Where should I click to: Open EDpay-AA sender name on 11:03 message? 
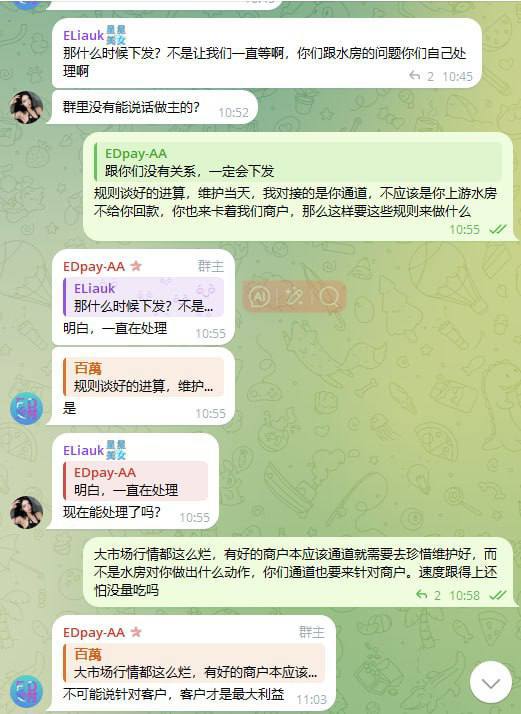pos(94,632)
